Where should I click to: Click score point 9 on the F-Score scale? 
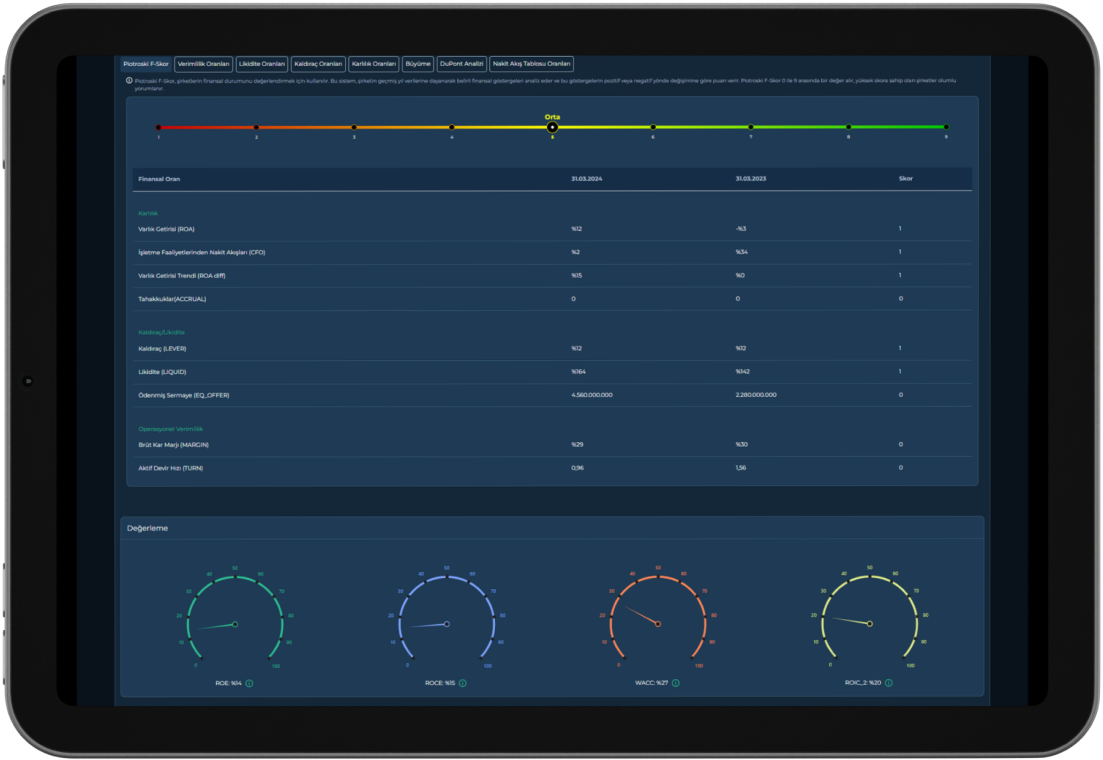[x=946, y=127]
